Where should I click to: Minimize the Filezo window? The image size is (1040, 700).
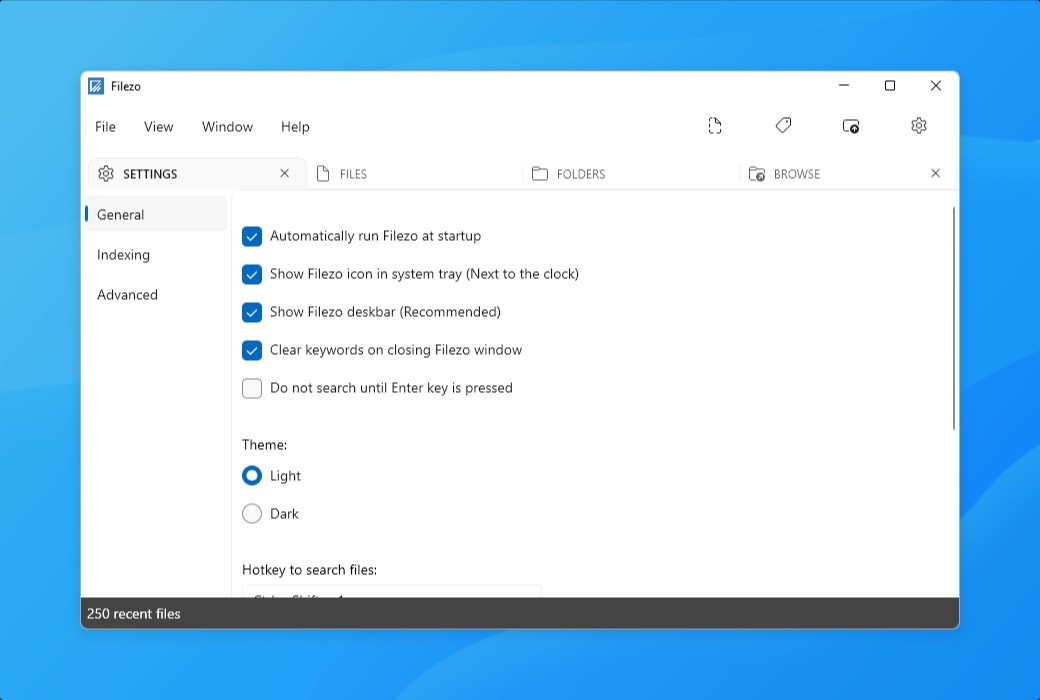[x=844, y=86]
